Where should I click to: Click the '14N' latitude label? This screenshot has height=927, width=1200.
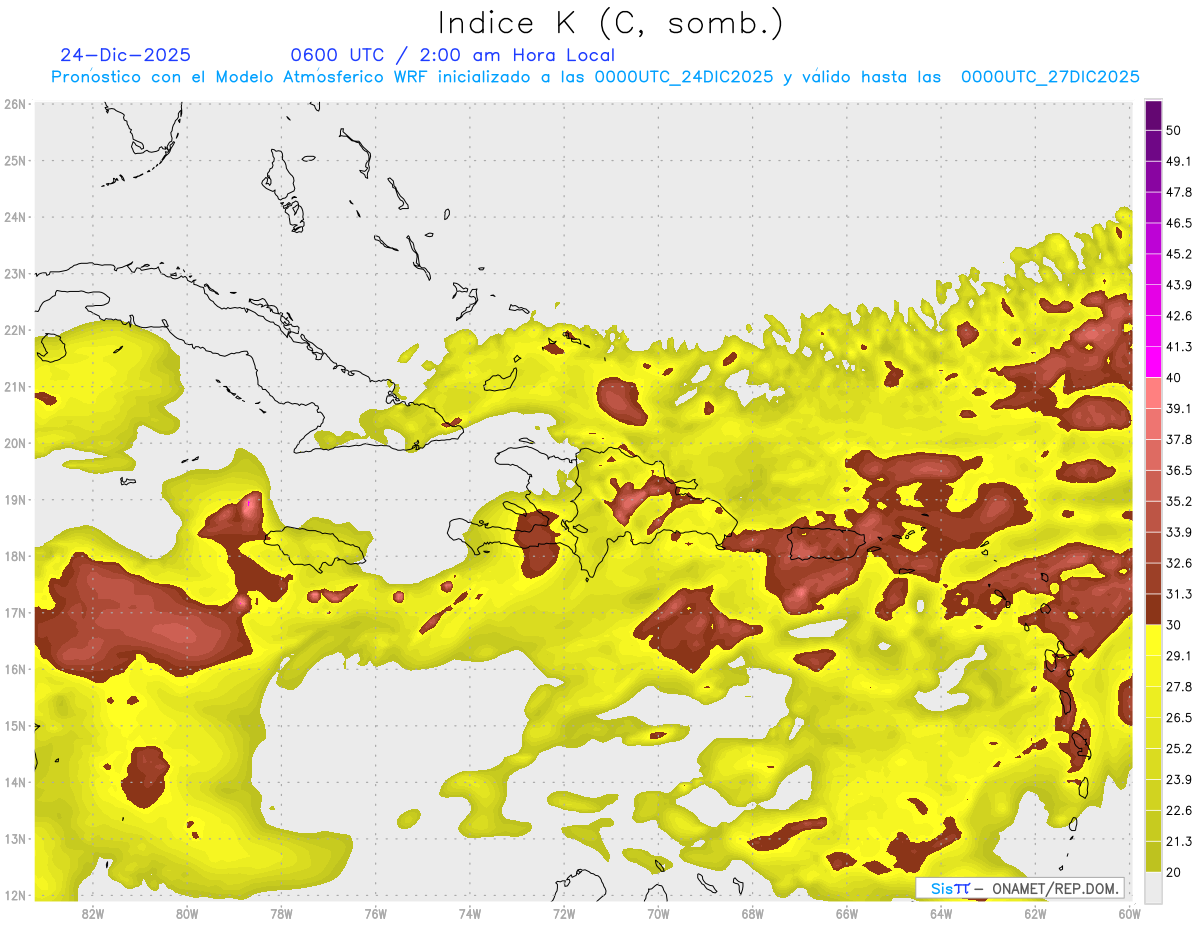click(x=15, y=782)
